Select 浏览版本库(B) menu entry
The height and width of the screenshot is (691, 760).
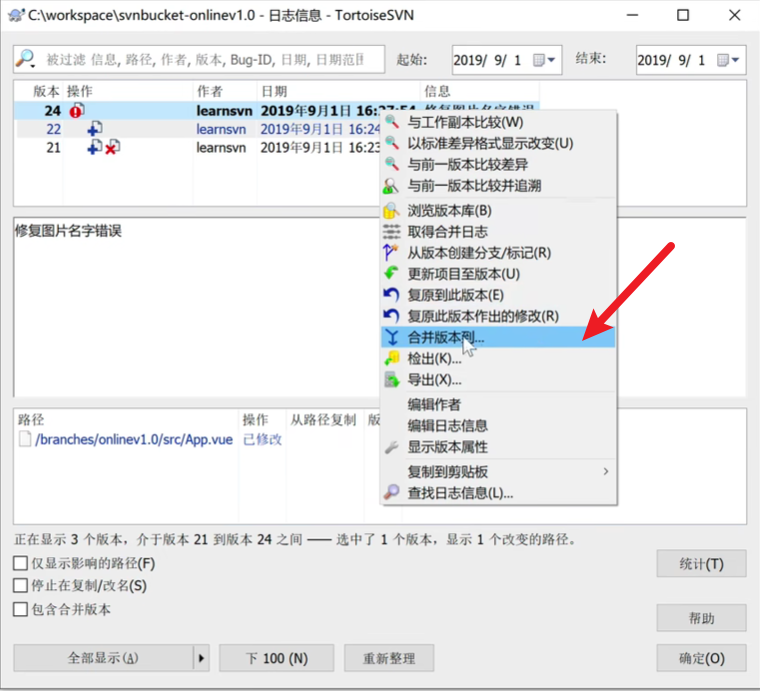(499, 211)
